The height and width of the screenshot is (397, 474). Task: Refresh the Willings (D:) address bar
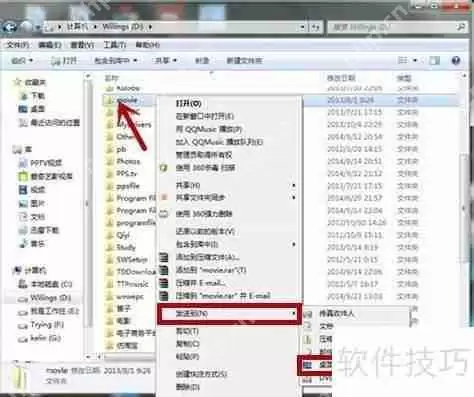point(316,27)
